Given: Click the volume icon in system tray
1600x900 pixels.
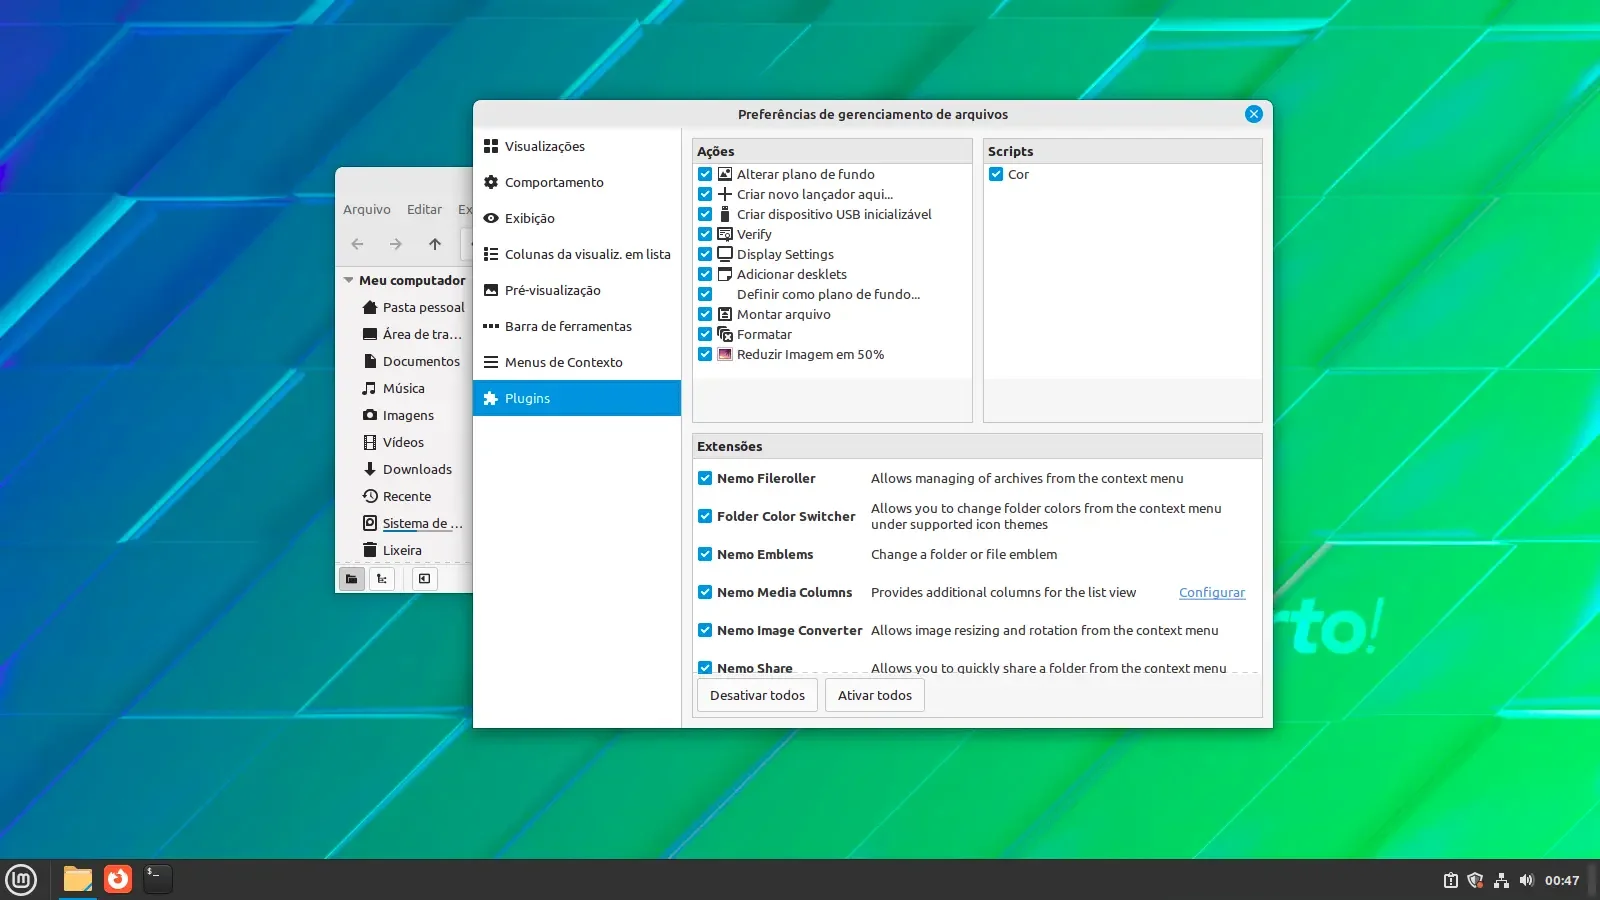Looking at the screenshot, I should coord(1526,880).
